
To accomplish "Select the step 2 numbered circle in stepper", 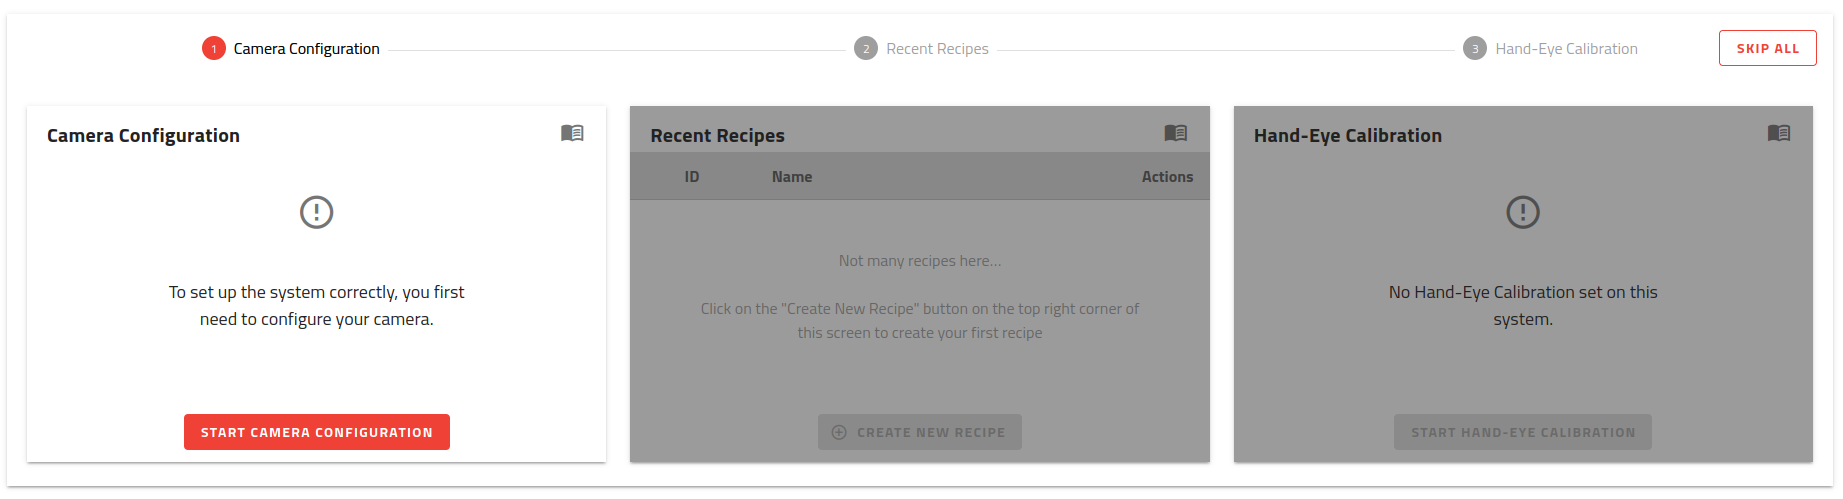I will [x=865, y=48].
